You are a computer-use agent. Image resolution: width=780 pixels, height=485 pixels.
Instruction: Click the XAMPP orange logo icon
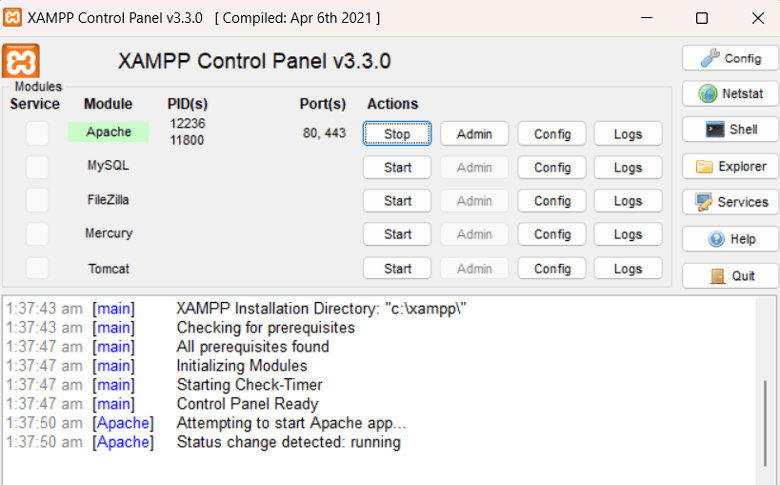pos(21,61)
